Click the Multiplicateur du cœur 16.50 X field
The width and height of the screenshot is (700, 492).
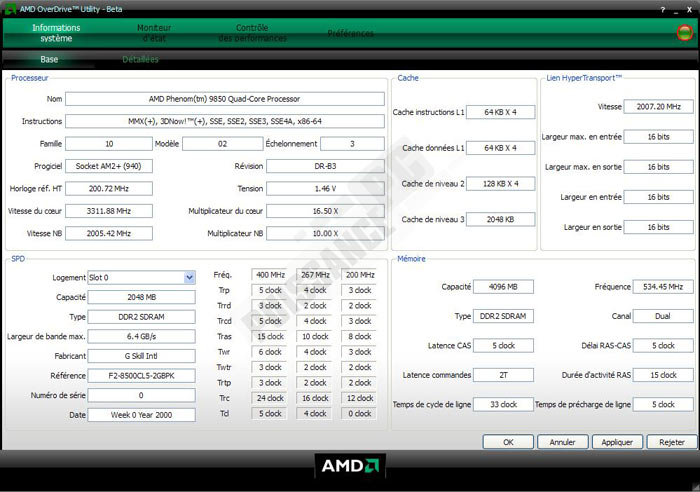pos(325,211)
